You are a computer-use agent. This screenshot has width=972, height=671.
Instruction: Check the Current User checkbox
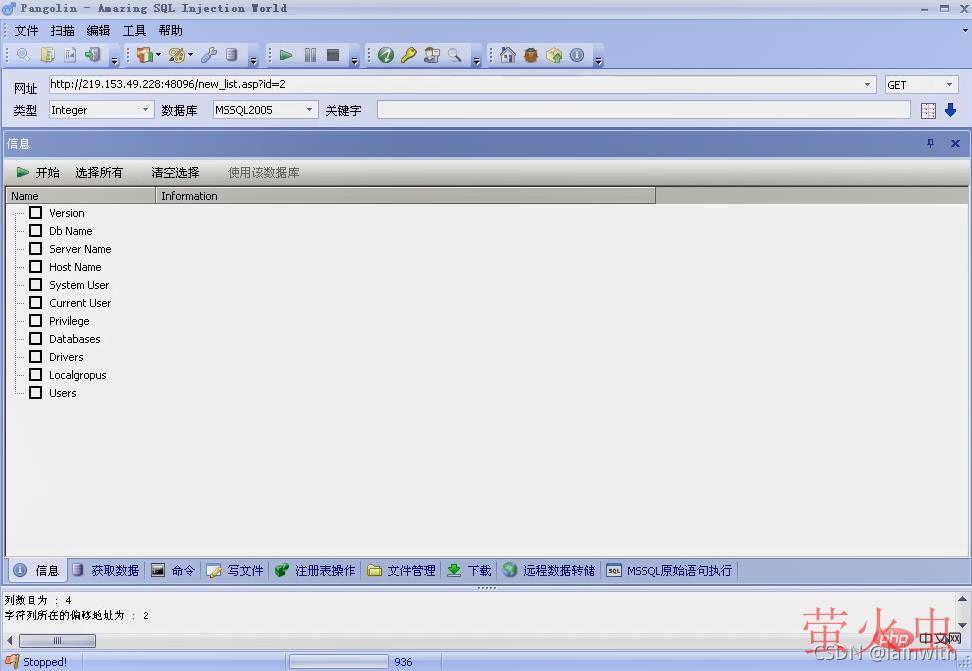35,303
